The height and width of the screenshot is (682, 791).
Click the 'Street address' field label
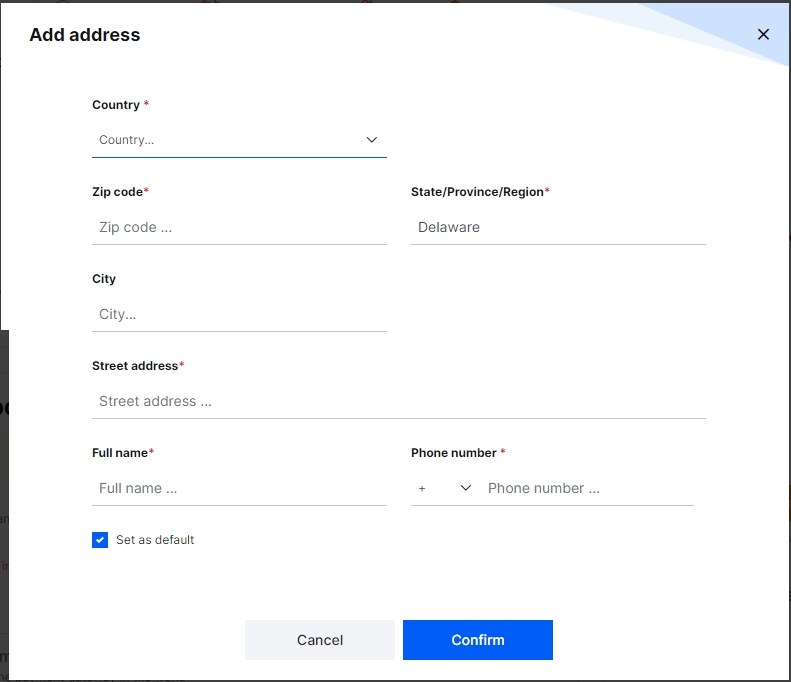tap(136, 366)
